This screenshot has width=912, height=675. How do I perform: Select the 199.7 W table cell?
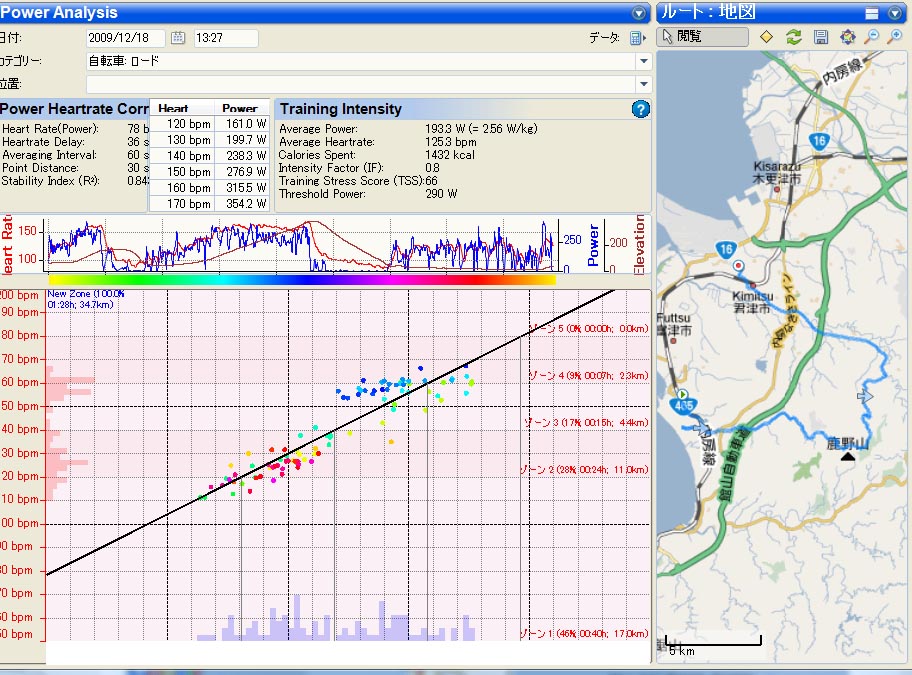[241, 140]
